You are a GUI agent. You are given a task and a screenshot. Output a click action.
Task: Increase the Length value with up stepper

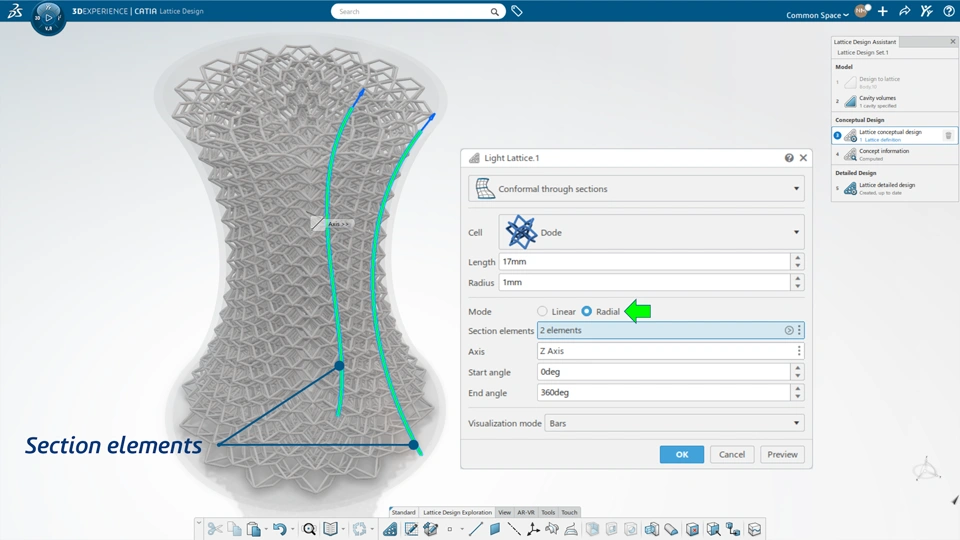(x=797, y=257)
